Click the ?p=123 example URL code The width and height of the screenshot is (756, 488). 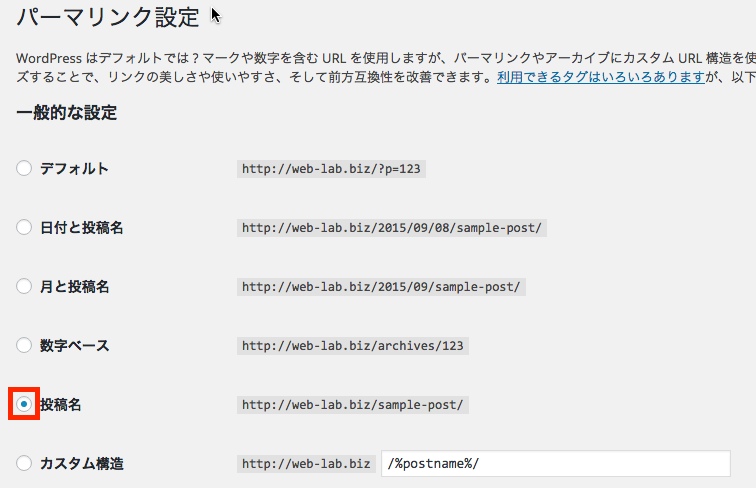(x=331, y=169)
